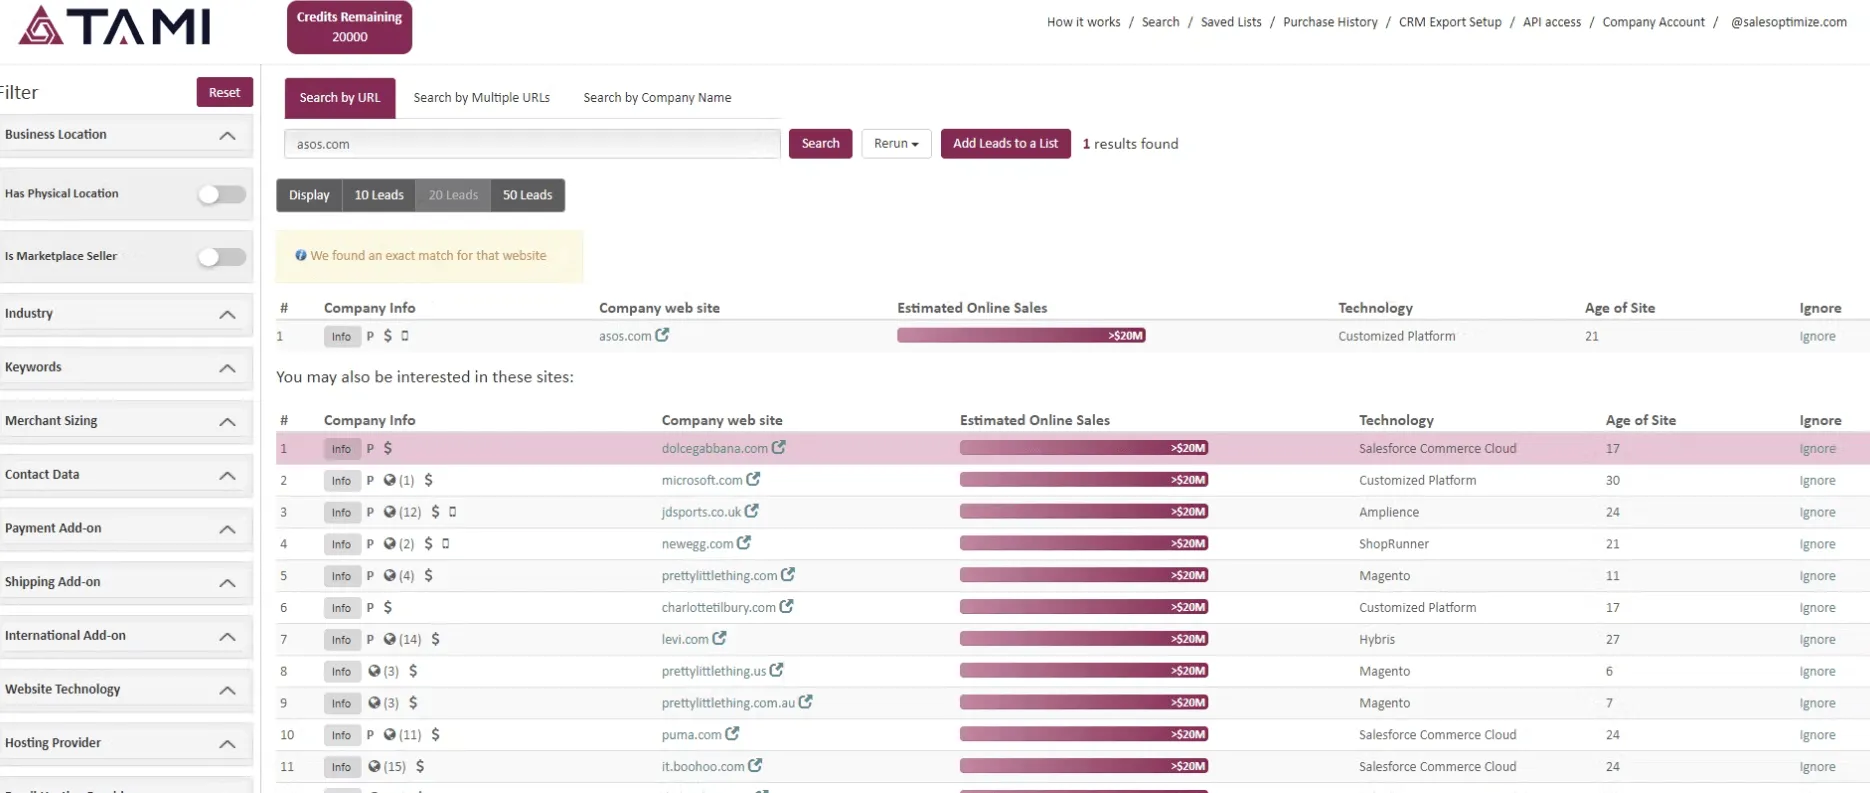Image resolution: width=1870 pixels, height=793 pixels.
Task: Display 50 Leads
Action: [x=527, y=195]
